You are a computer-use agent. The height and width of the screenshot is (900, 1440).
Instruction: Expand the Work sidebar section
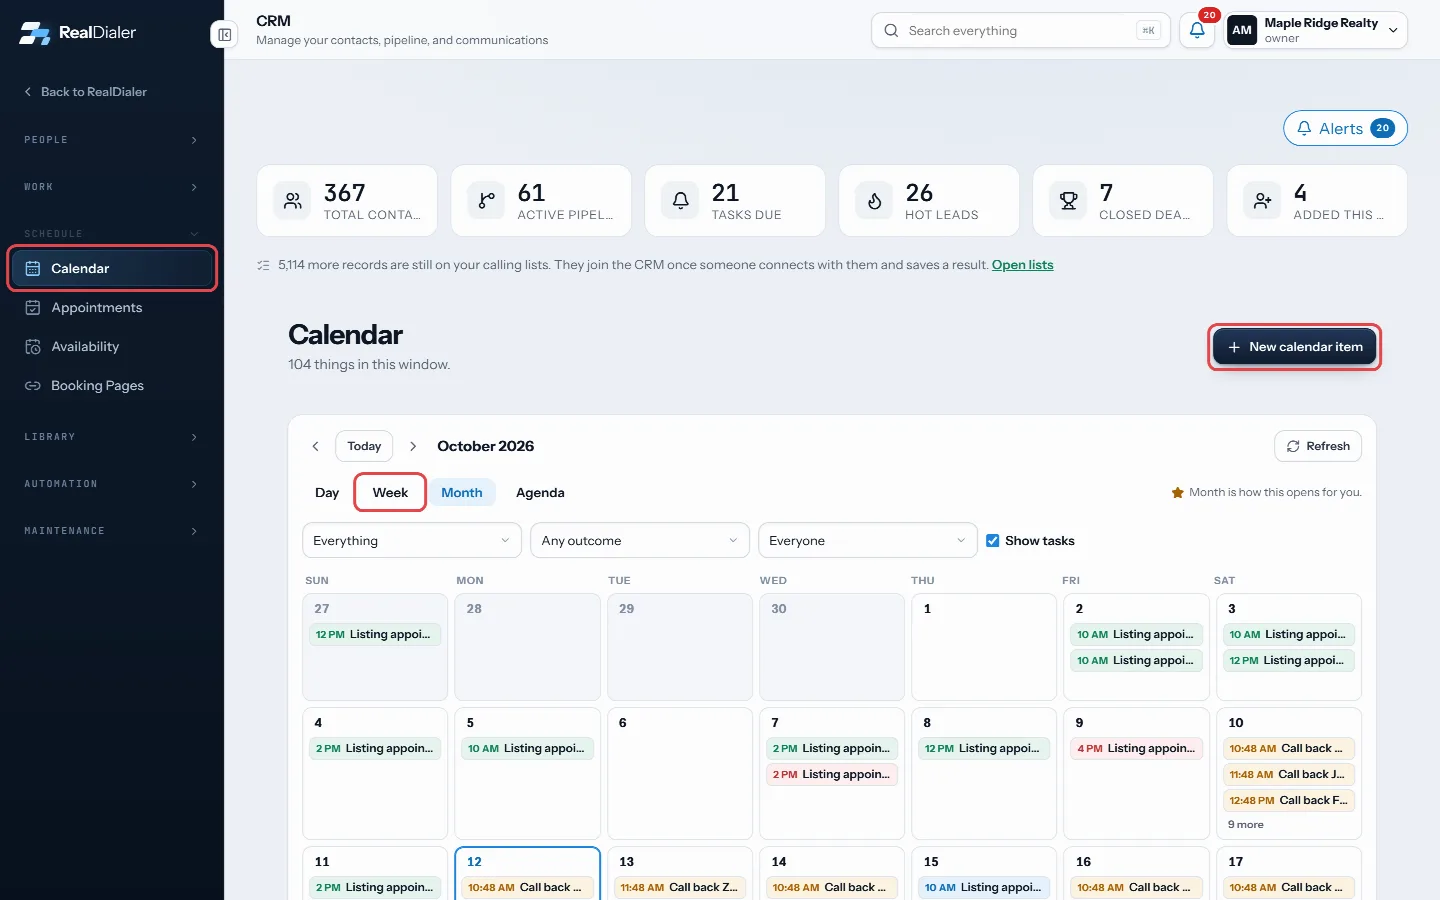coord(112,187)
